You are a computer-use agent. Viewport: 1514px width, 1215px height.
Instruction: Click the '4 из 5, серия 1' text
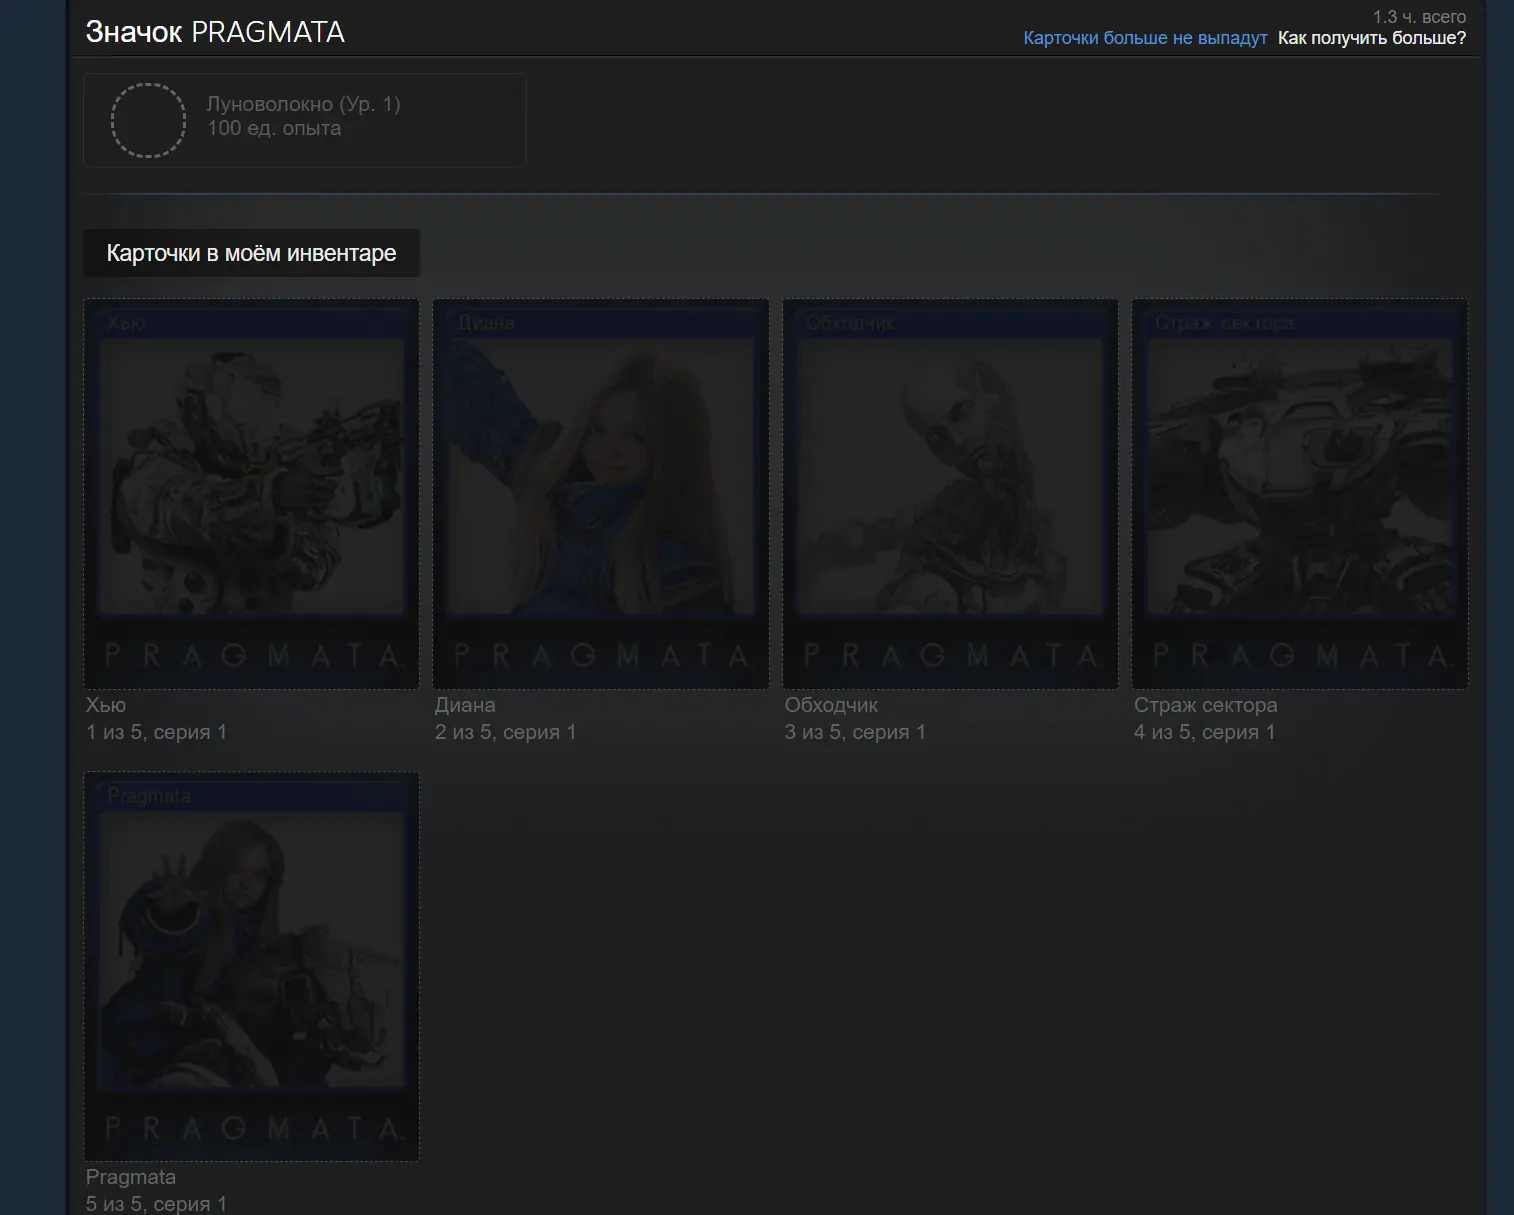1205,732
